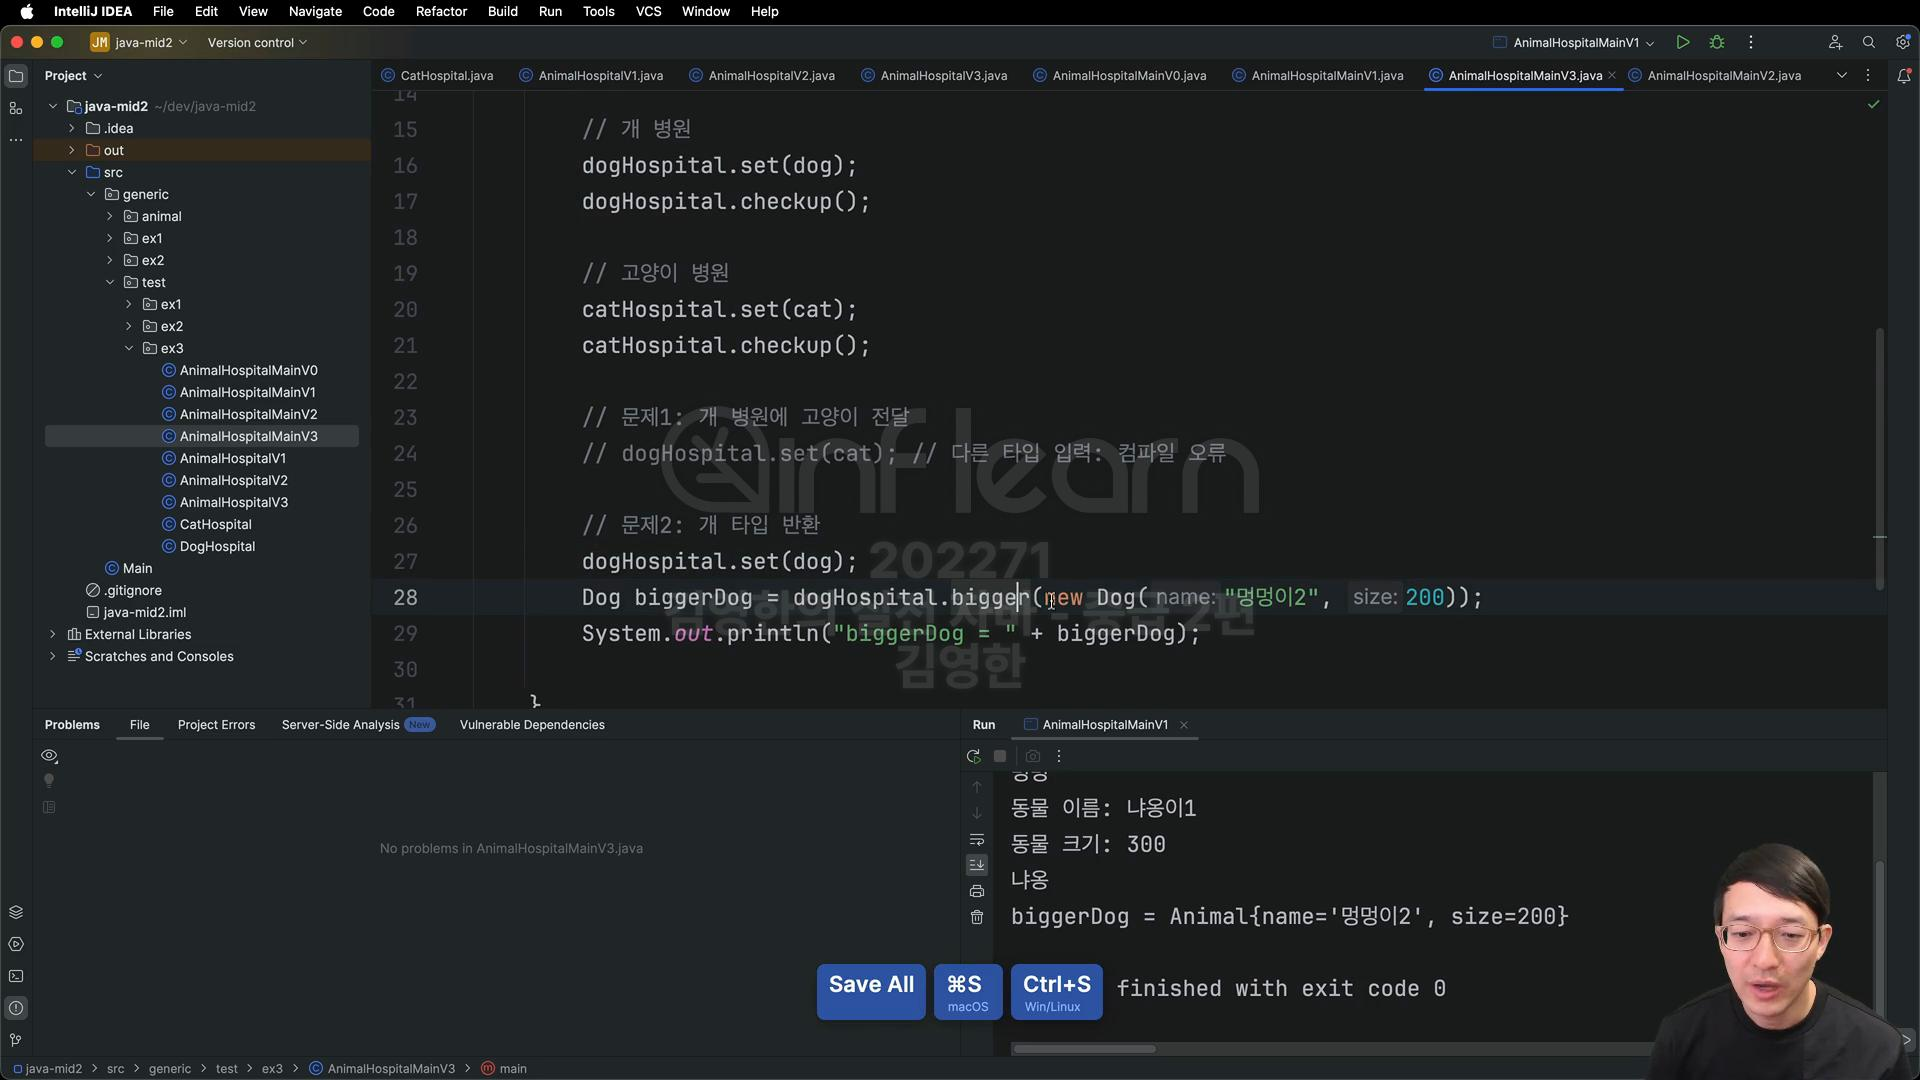Open Search Everywhere magnifier
The width and height of the screenshot is (1920, 1080).
click(x=1869, y=42)
